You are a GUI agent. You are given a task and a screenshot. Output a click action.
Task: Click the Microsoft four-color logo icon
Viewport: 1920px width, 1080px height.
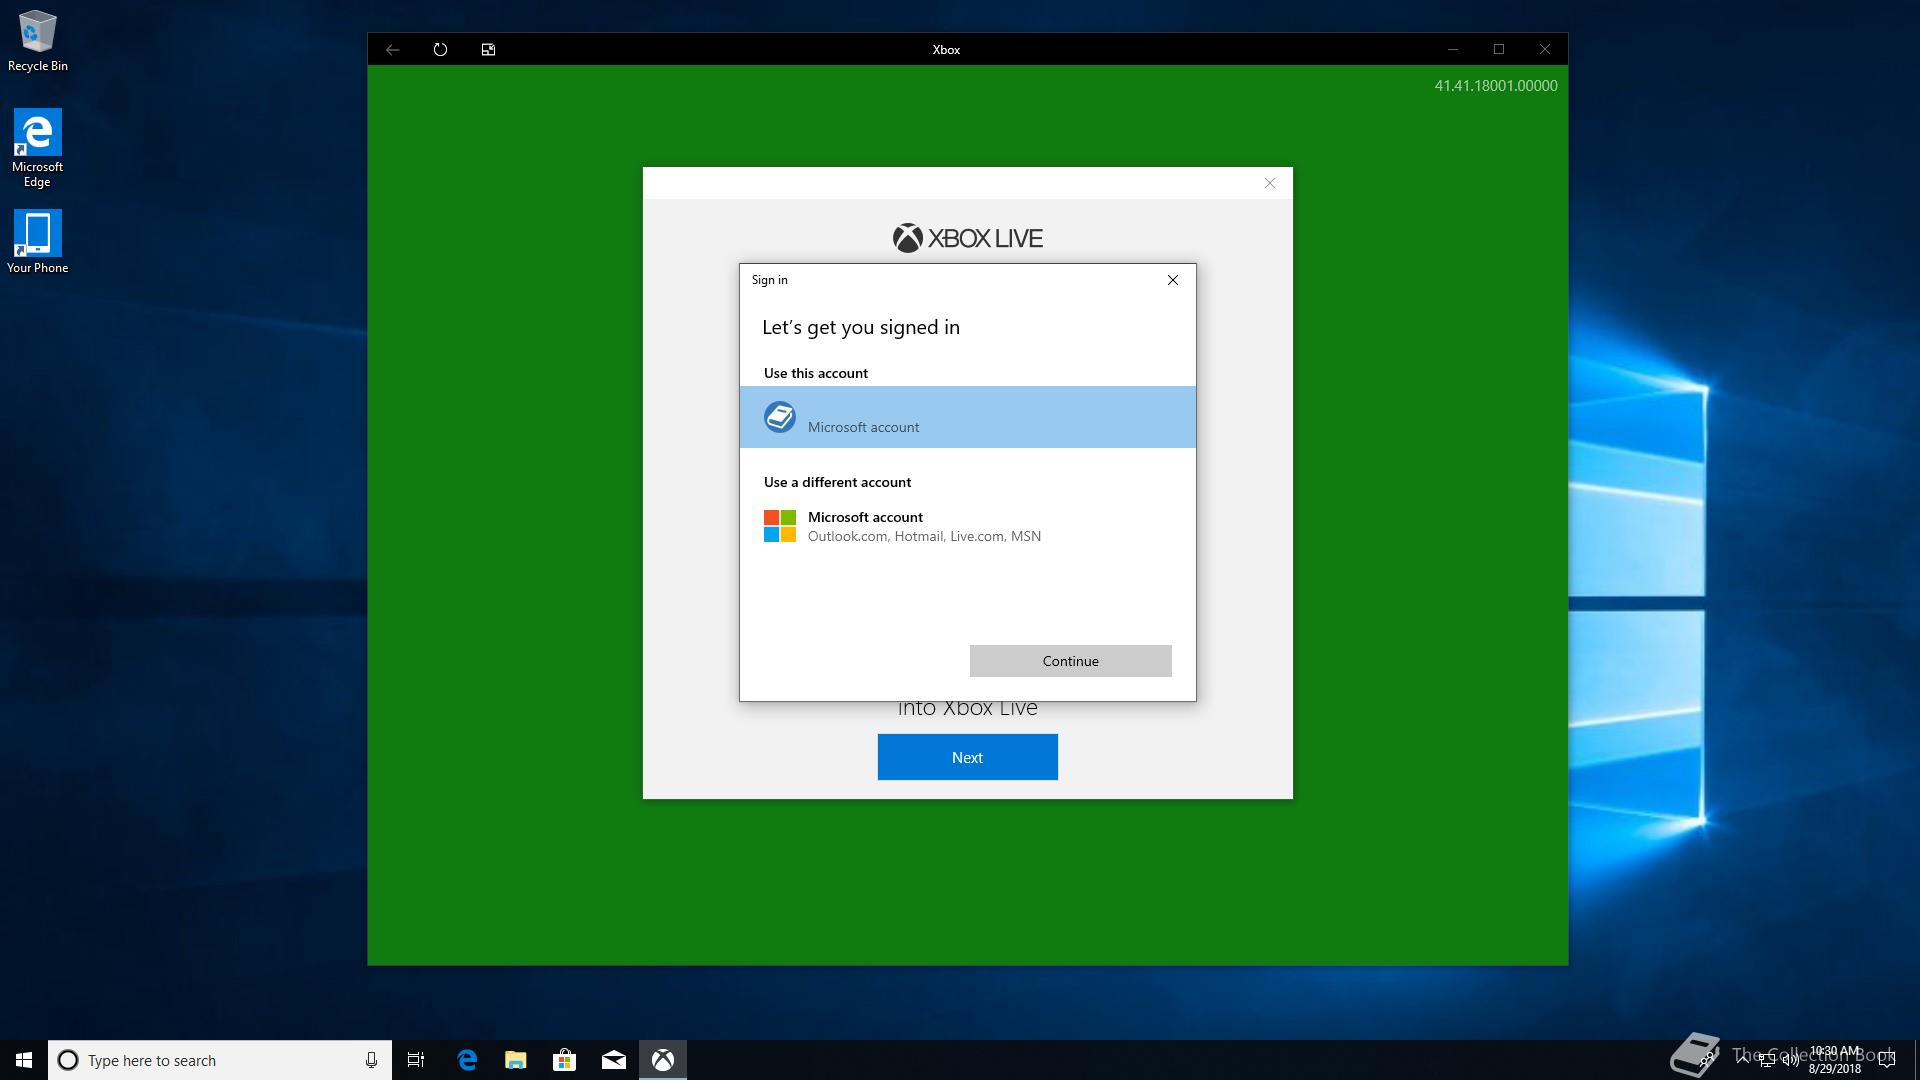pyautogui.click(x=780, y=526)
